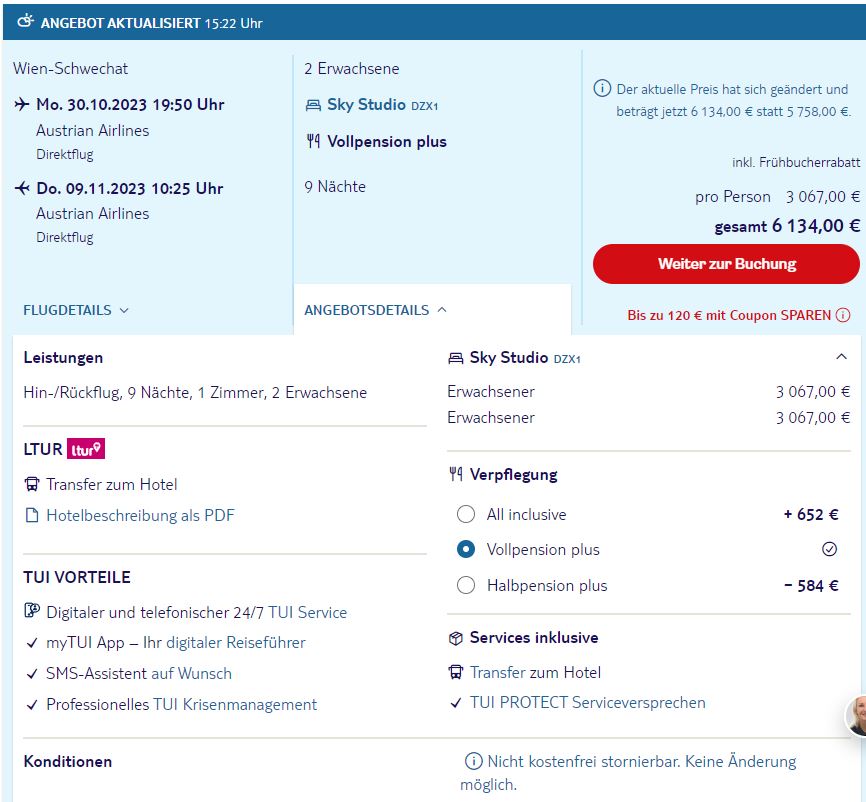
Task: Click the info icon next to cancellation conditions
Action: point(474,762)
